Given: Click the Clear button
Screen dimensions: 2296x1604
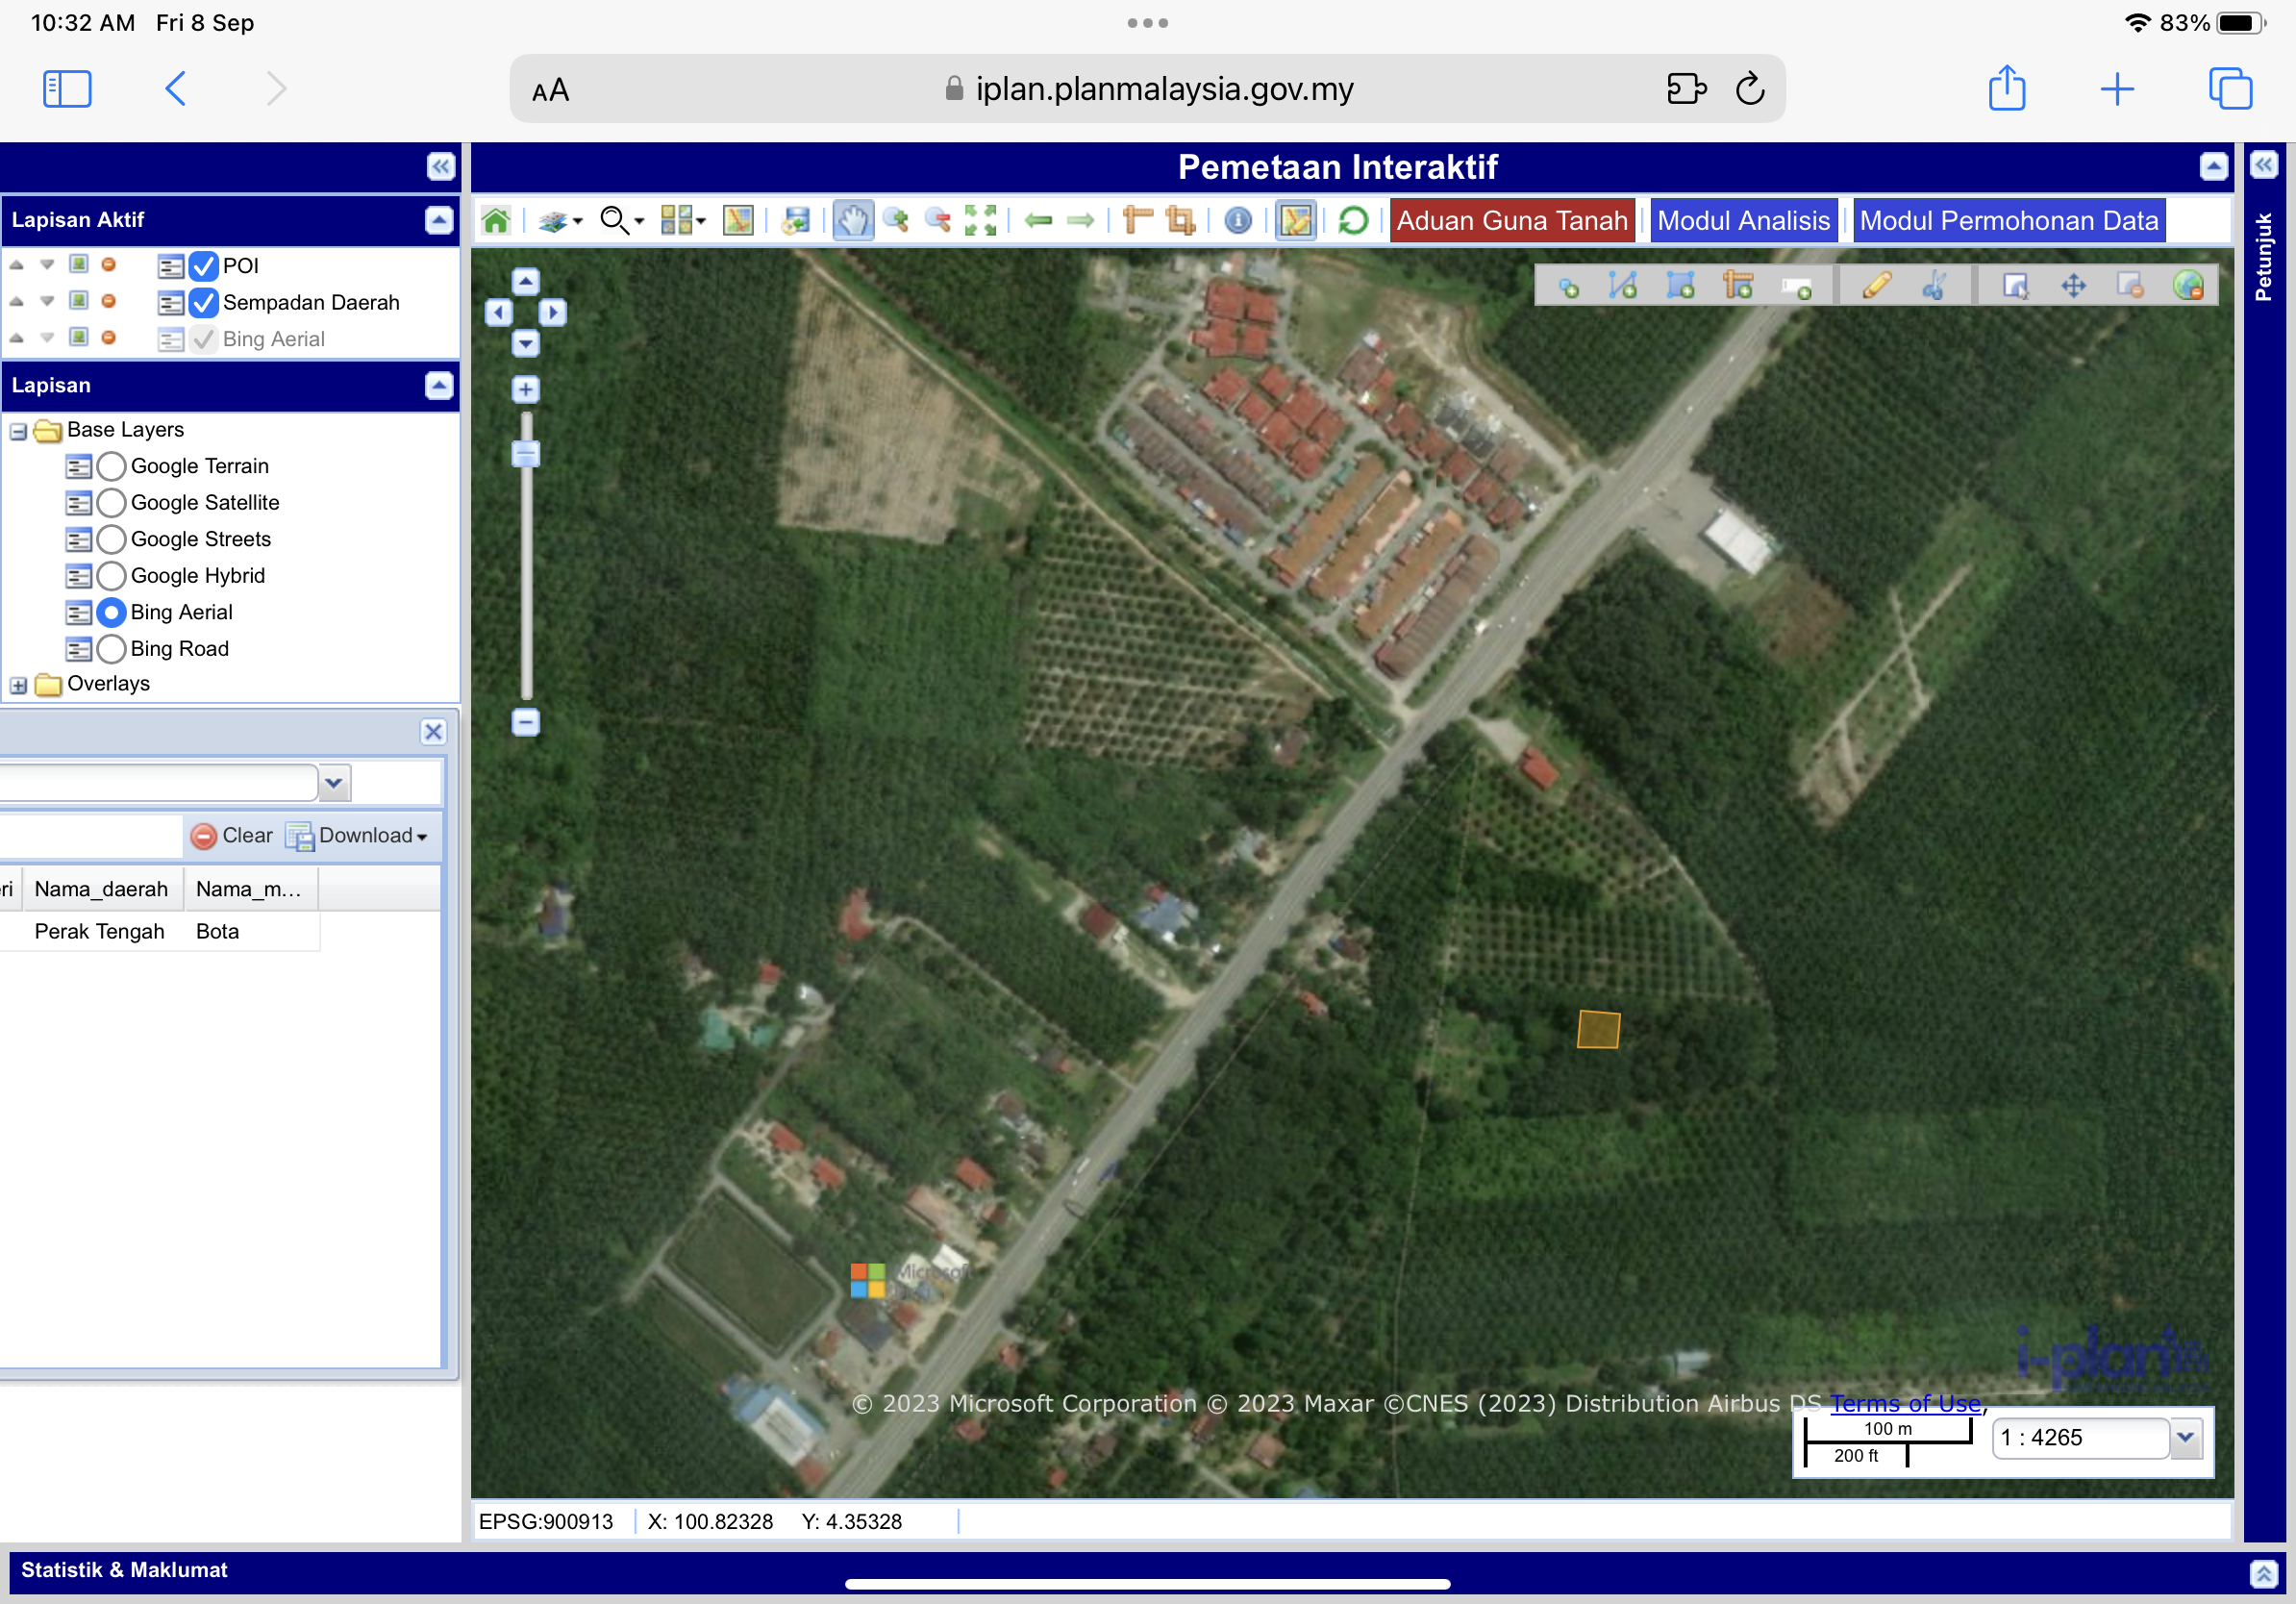Looking at the screenshot, I should point(231,835).
